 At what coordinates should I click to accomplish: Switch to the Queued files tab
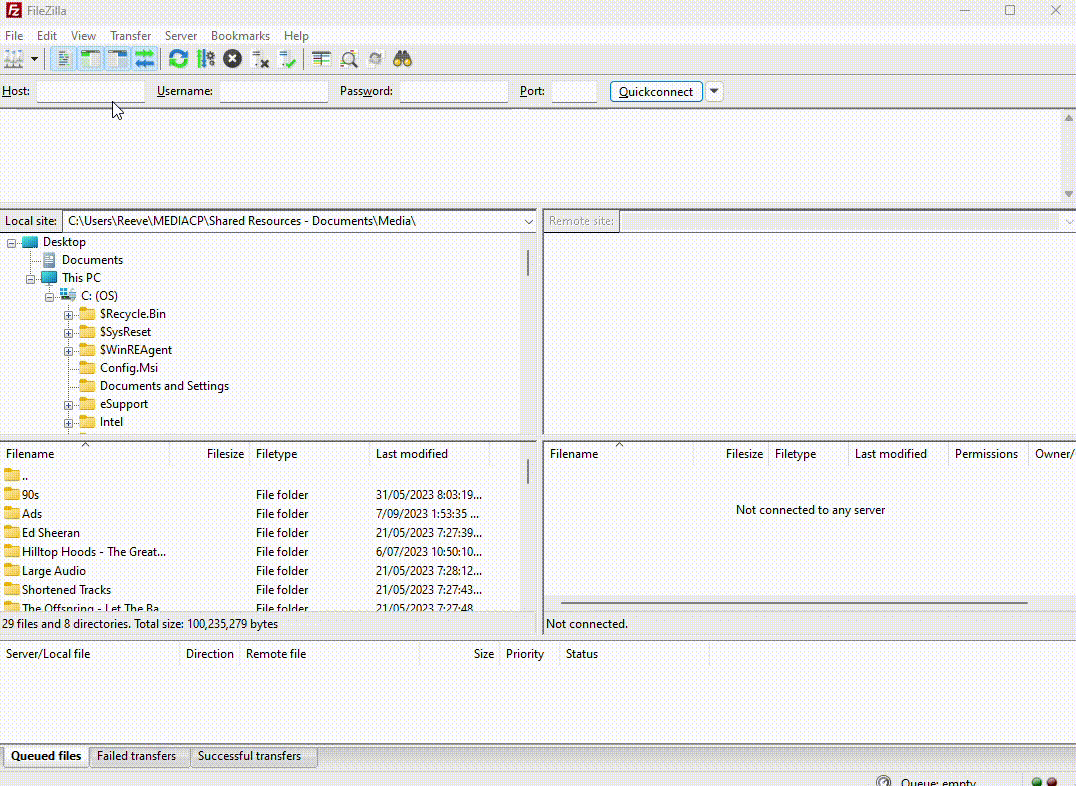coord(46,756)
